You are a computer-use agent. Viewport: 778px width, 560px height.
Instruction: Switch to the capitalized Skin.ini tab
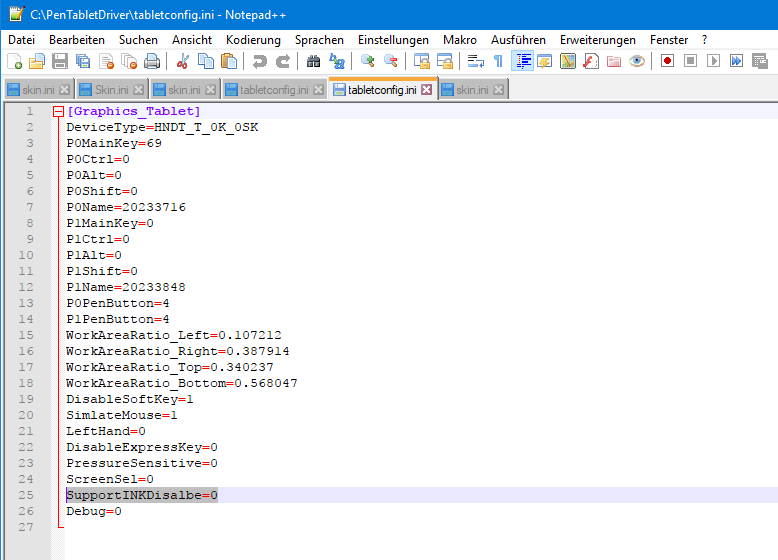point(112,89)
